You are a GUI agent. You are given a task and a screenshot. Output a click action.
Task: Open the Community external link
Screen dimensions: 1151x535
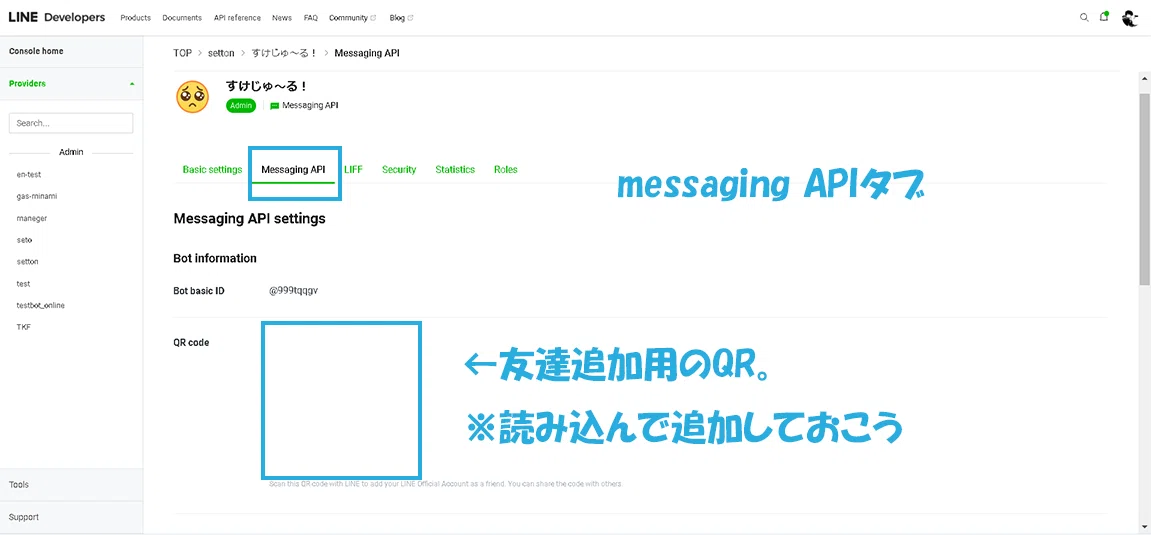point(352,18)
